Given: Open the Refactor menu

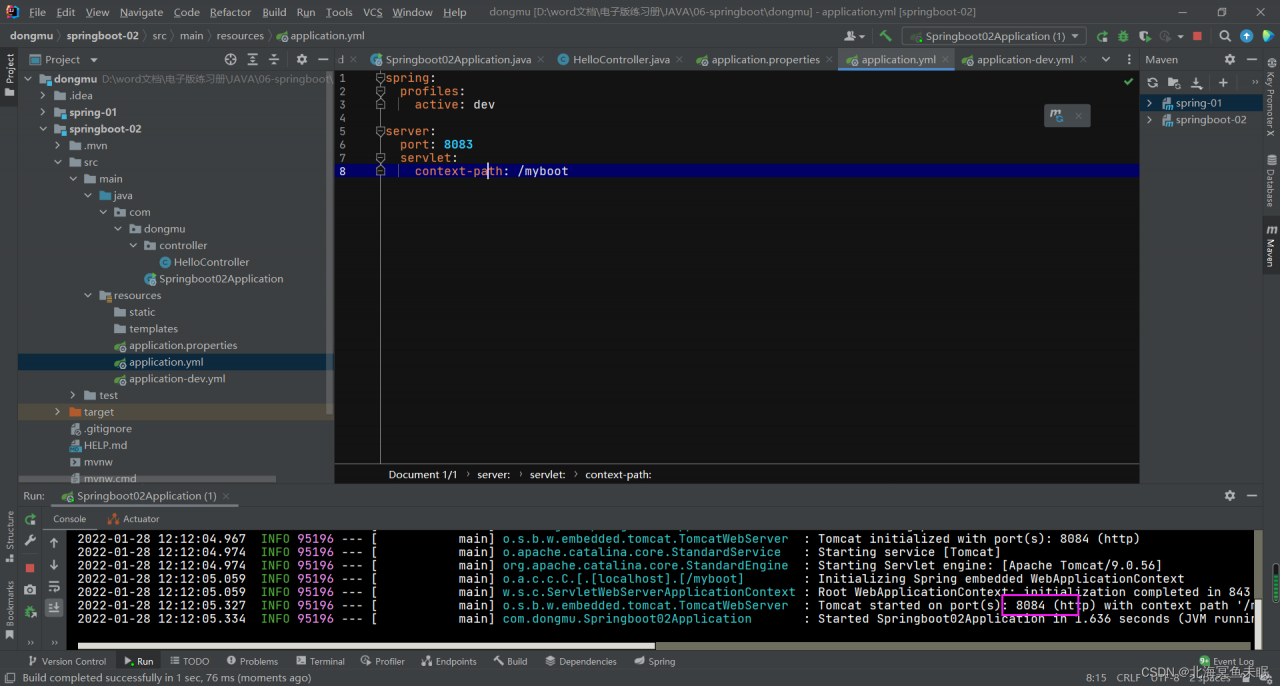Looking at the screenshot, I should [230, 12].
